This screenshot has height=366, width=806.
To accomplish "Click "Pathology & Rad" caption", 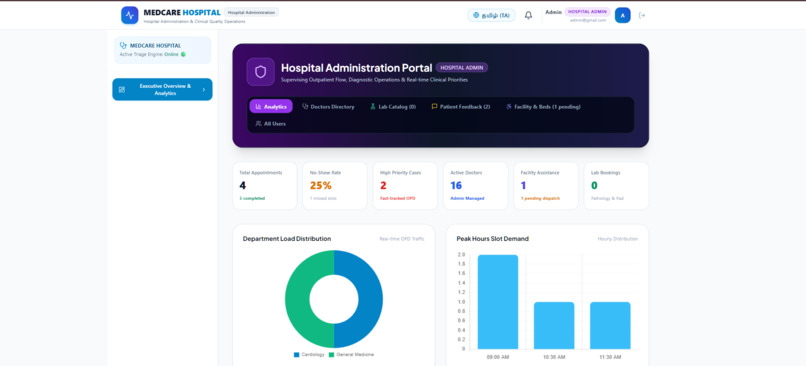I will point(608,198).
